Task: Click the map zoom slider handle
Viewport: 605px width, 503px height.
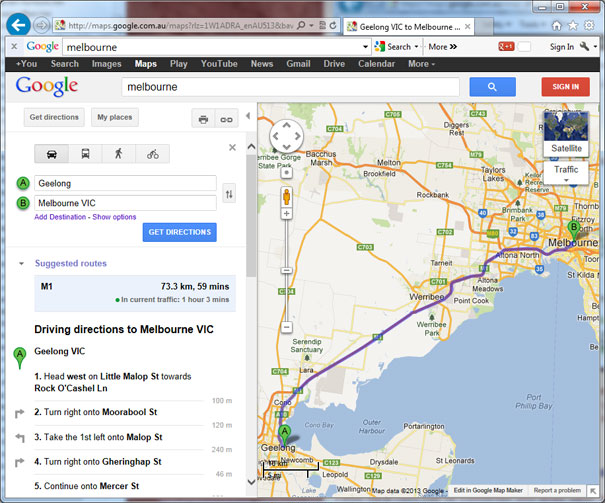Action: click(286, 270)
